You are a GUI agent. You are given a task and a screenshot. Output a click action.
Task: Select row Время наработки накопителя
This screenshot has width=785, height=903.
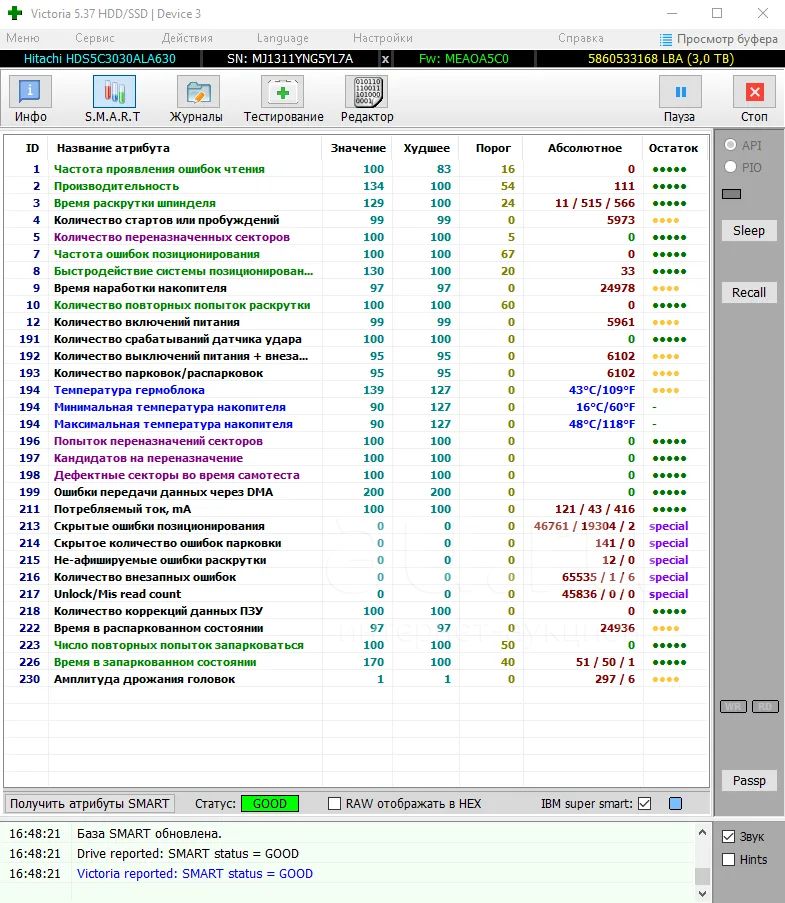[357, 288]
